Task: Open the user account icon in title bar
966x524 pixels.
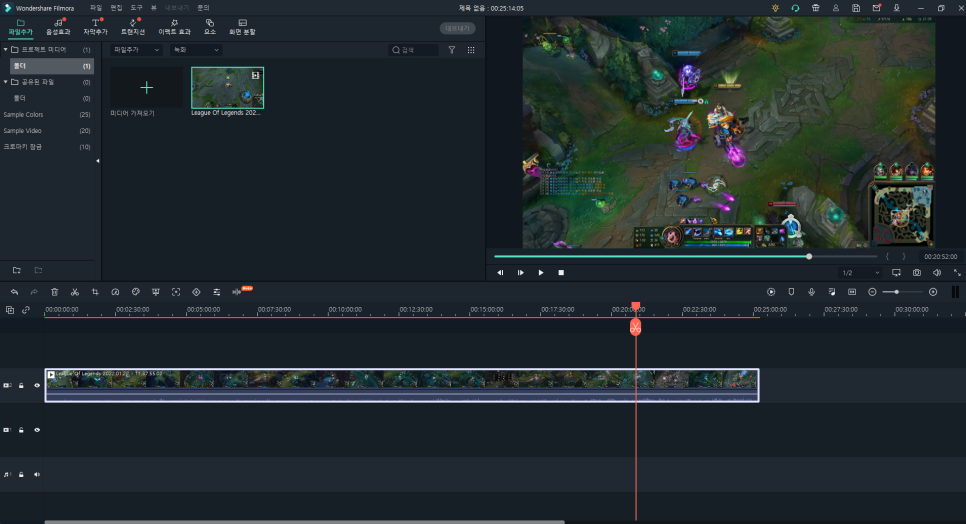Action: [835, 8]
